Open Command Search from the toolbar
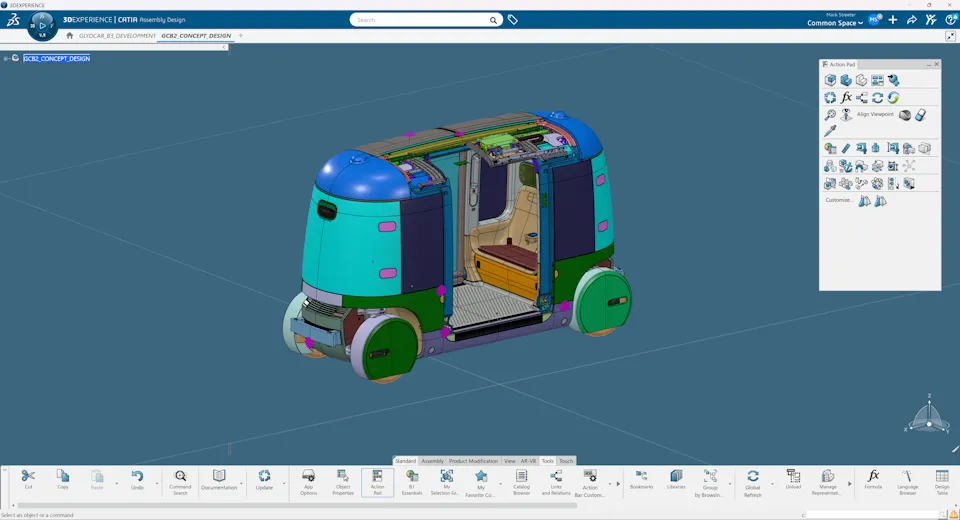The width and height of the screenshot is (960, 520). 180,480
